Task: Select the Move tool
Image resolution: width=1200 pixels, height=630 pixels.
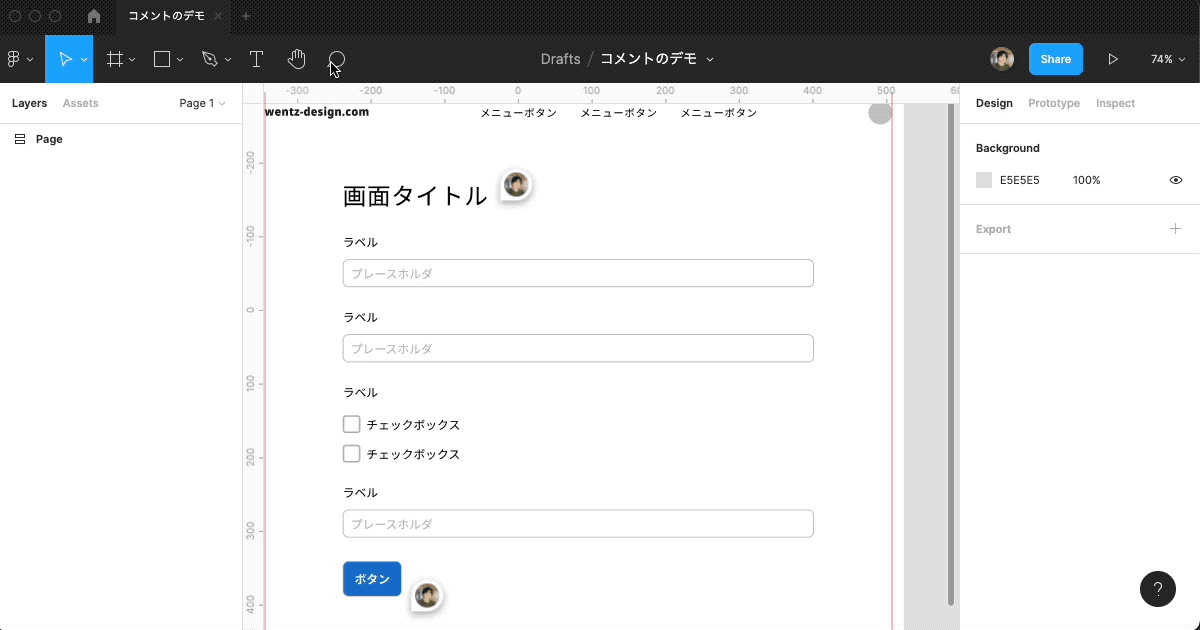Action: point(64,59)
